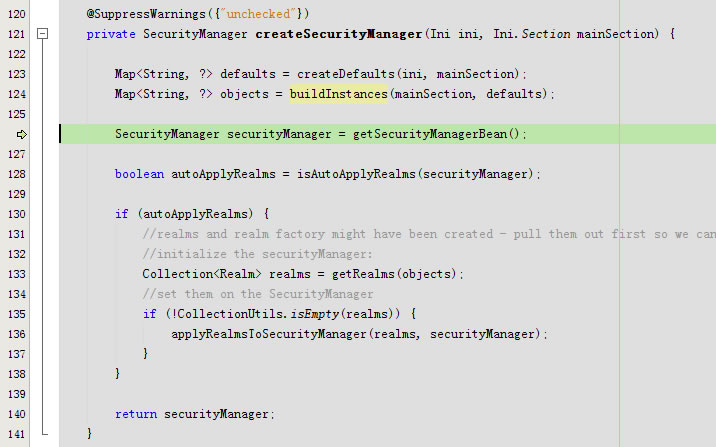Click the "unchecked" string literal
716x447 pixels.
point(258,14)
